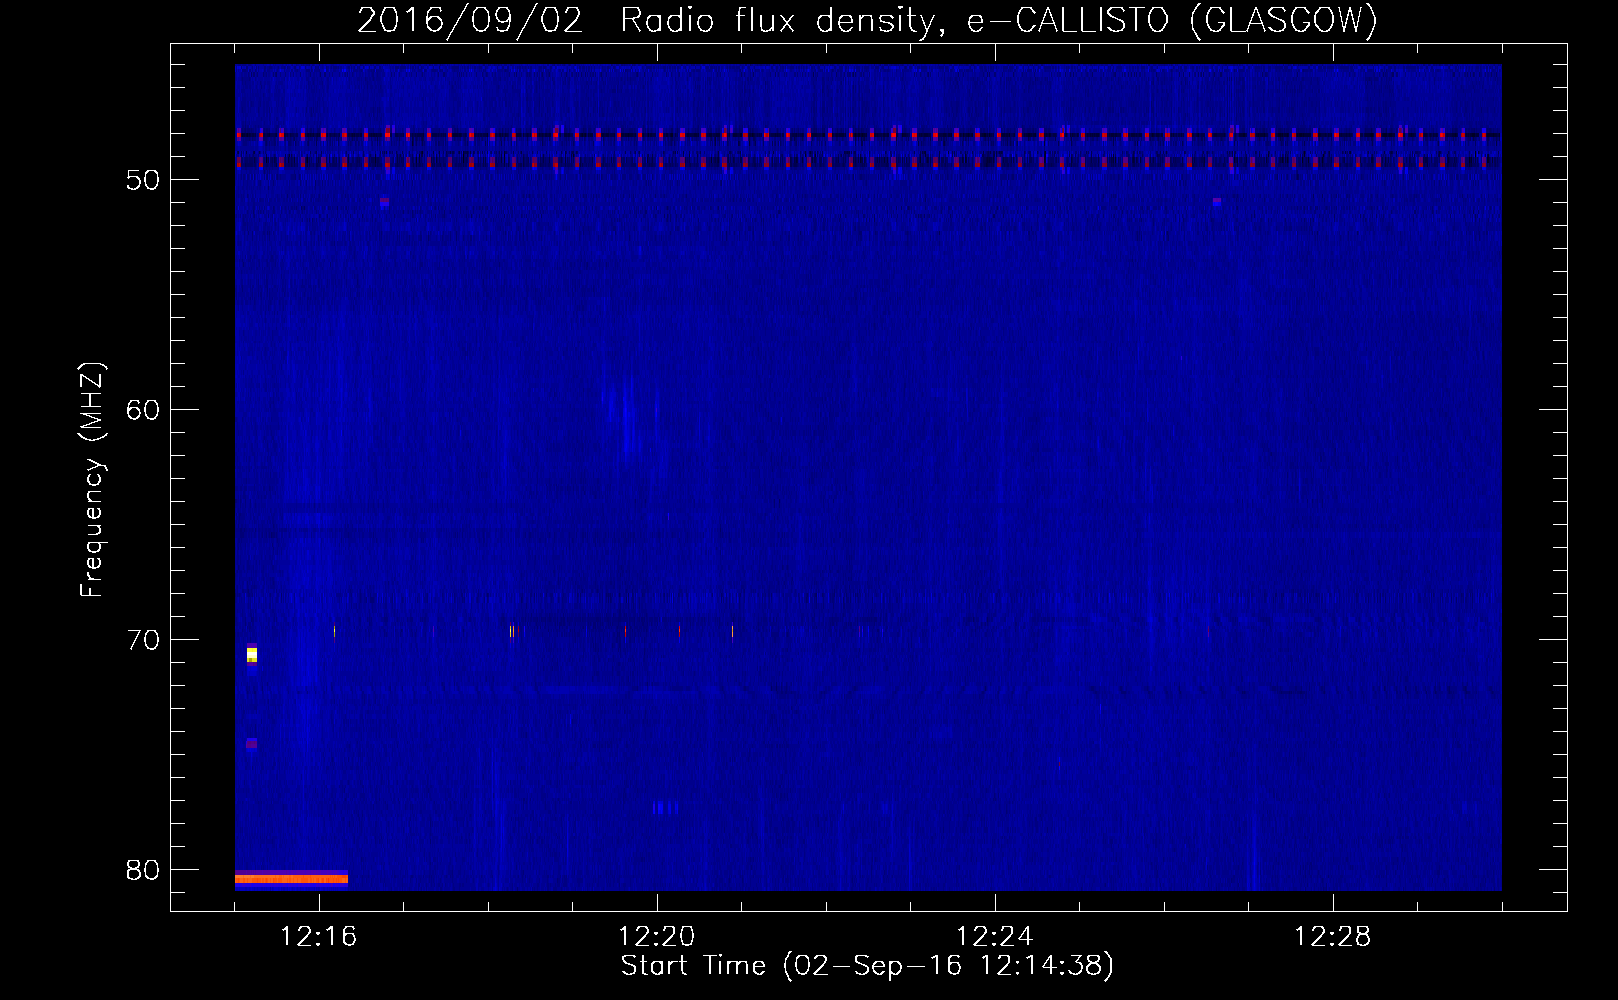1618x1000 pixels.
Task: Click the 70 frequency tick label
Action: pos(143,640)
